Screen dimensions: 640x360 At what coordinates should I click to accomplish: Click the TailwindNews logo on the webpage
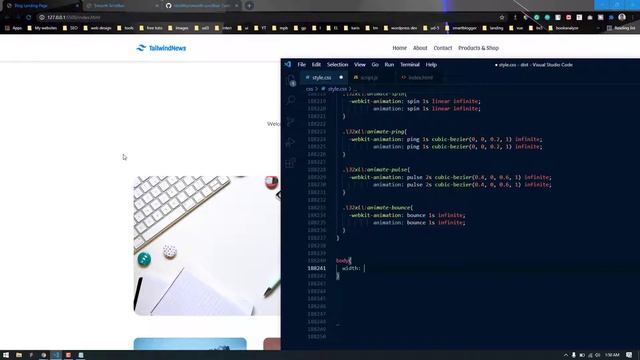tap(161, 48)
